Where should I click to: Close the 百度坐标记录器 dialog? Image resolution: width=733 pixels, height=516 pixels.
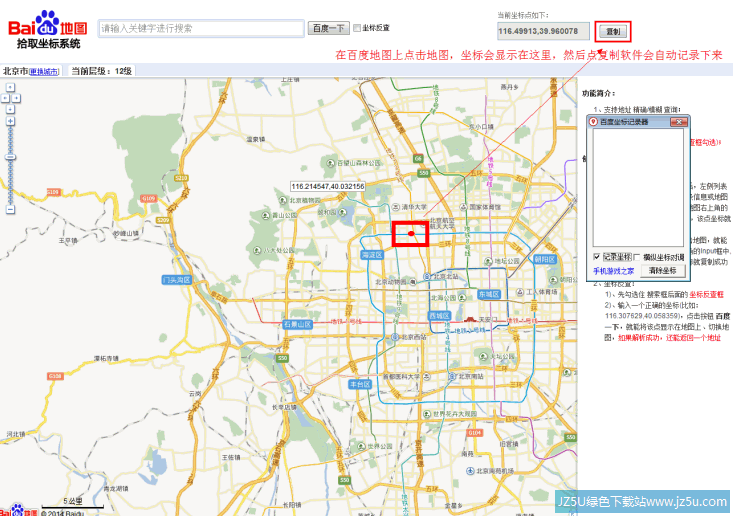tap(679, 122)
